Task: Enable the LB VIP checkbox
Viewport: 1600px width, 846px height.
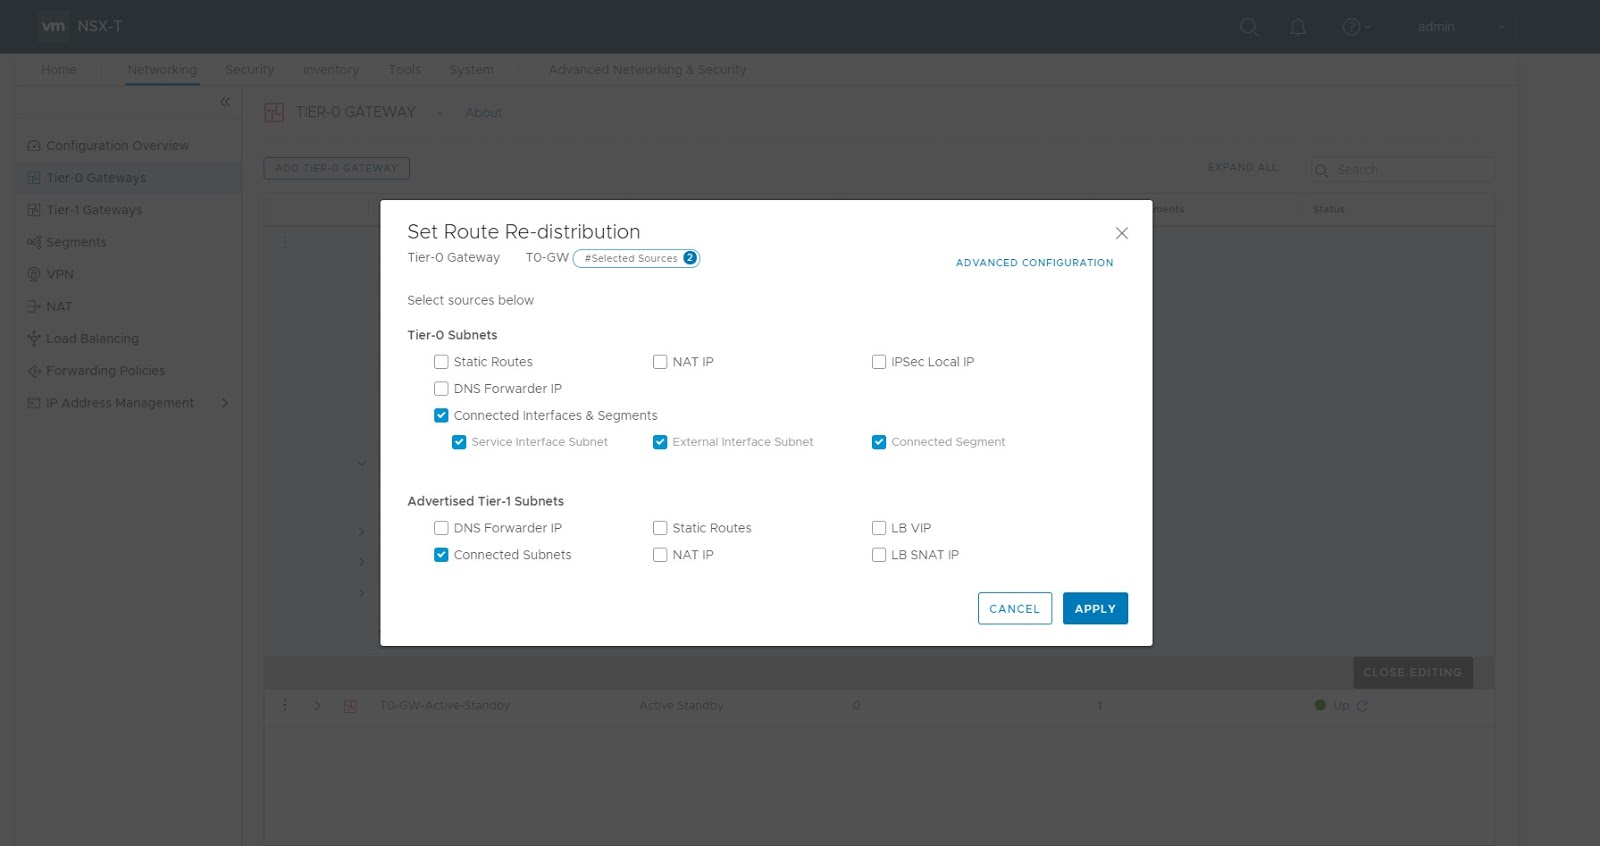Action: tap(879, 528)
